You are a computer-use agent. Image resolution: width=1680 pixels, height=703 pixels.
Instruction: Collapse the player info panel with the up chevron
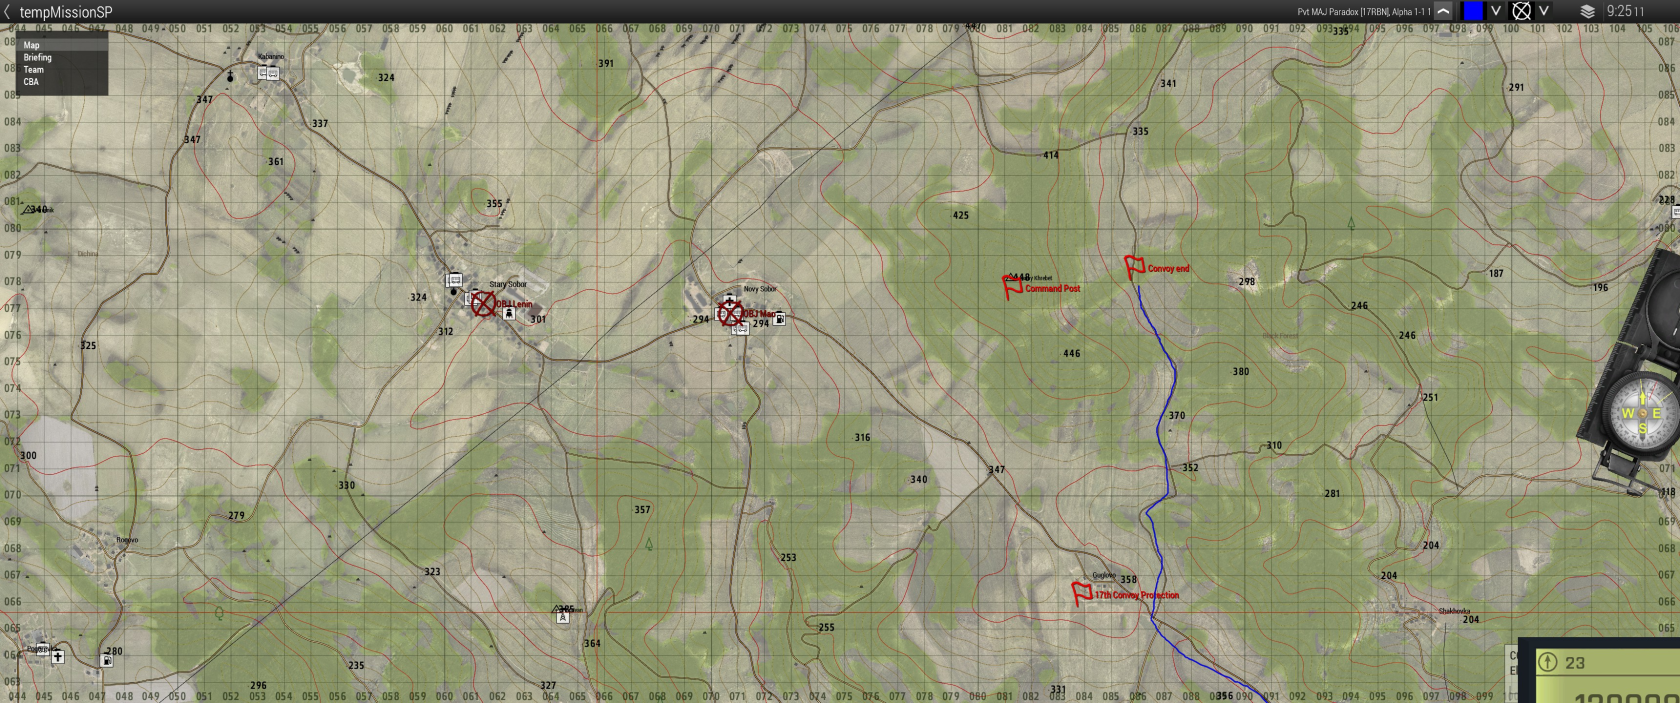click(1443, 11)
